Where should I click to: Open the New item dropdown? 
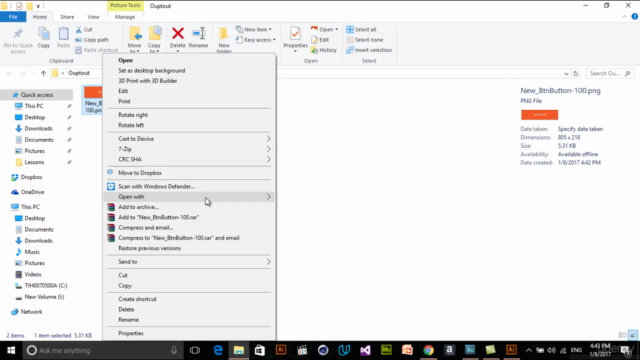(253, 29)
